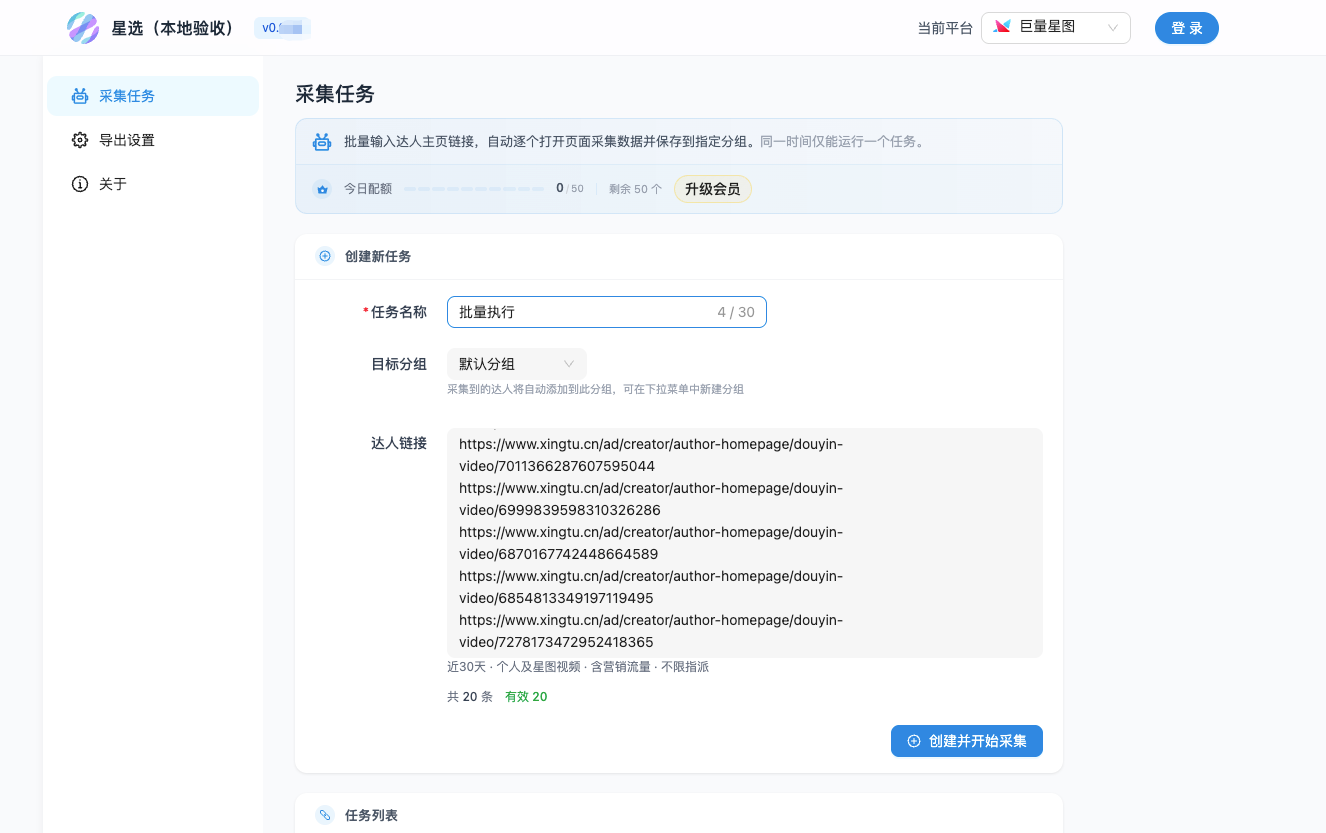This screenshot has height=833, width=1326.
Task: Open the 关于 menu item
Action: click(x=153, y=184)
